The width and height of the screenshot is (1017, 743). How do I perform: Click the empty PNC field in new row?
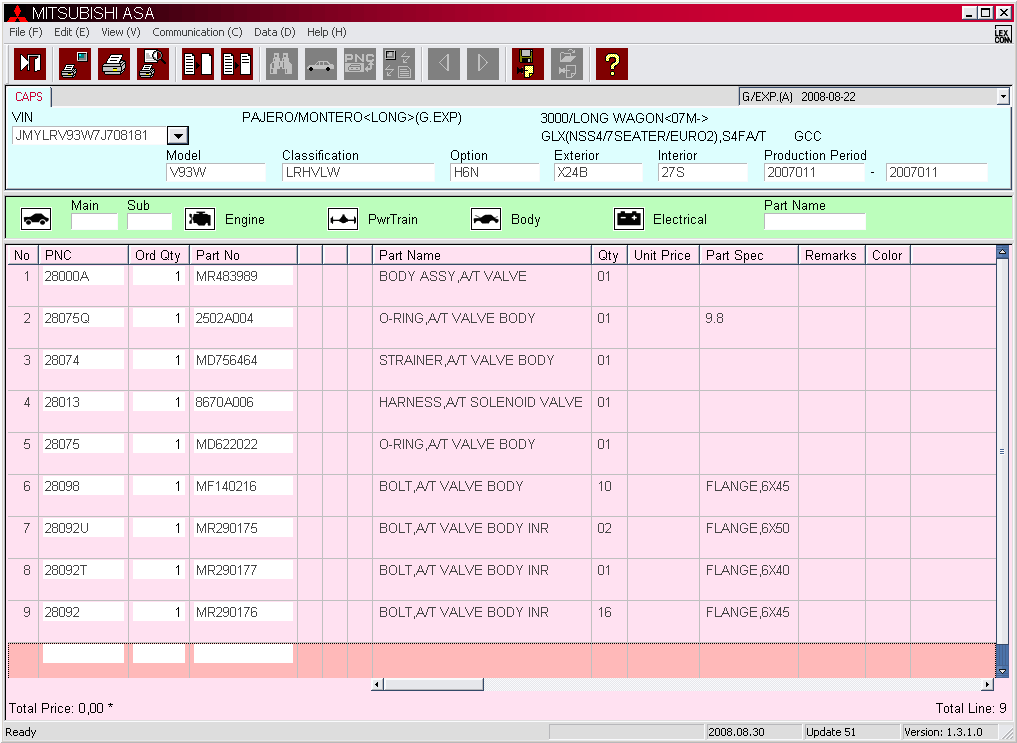tap(83, 654)
